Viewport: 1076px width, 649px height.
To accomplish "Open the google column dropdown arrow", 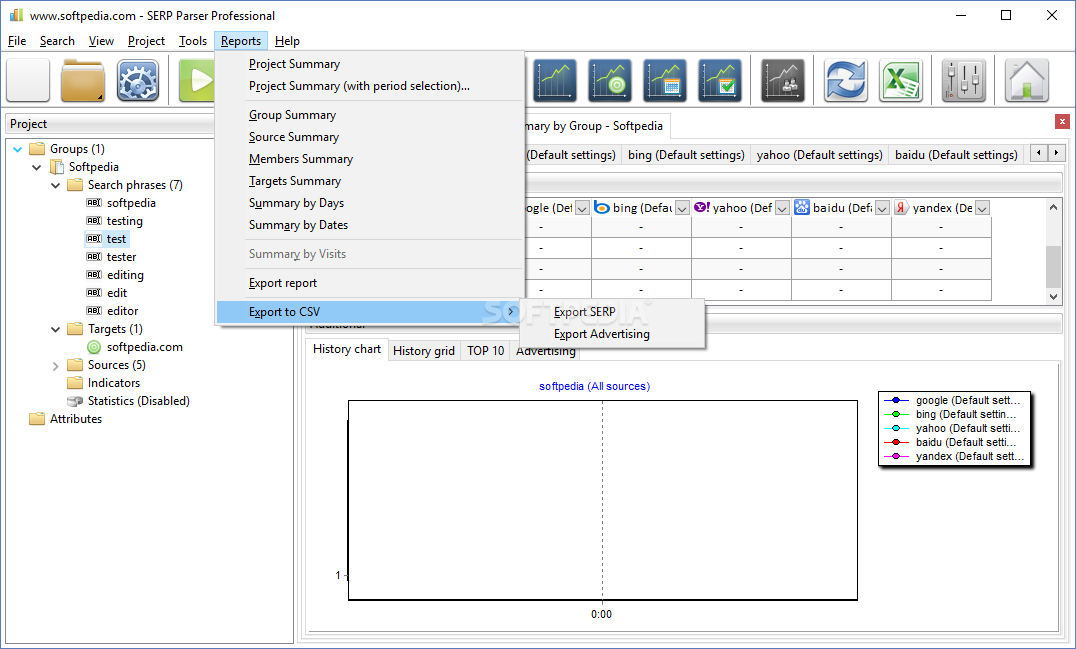I will [x=582, y=208].
